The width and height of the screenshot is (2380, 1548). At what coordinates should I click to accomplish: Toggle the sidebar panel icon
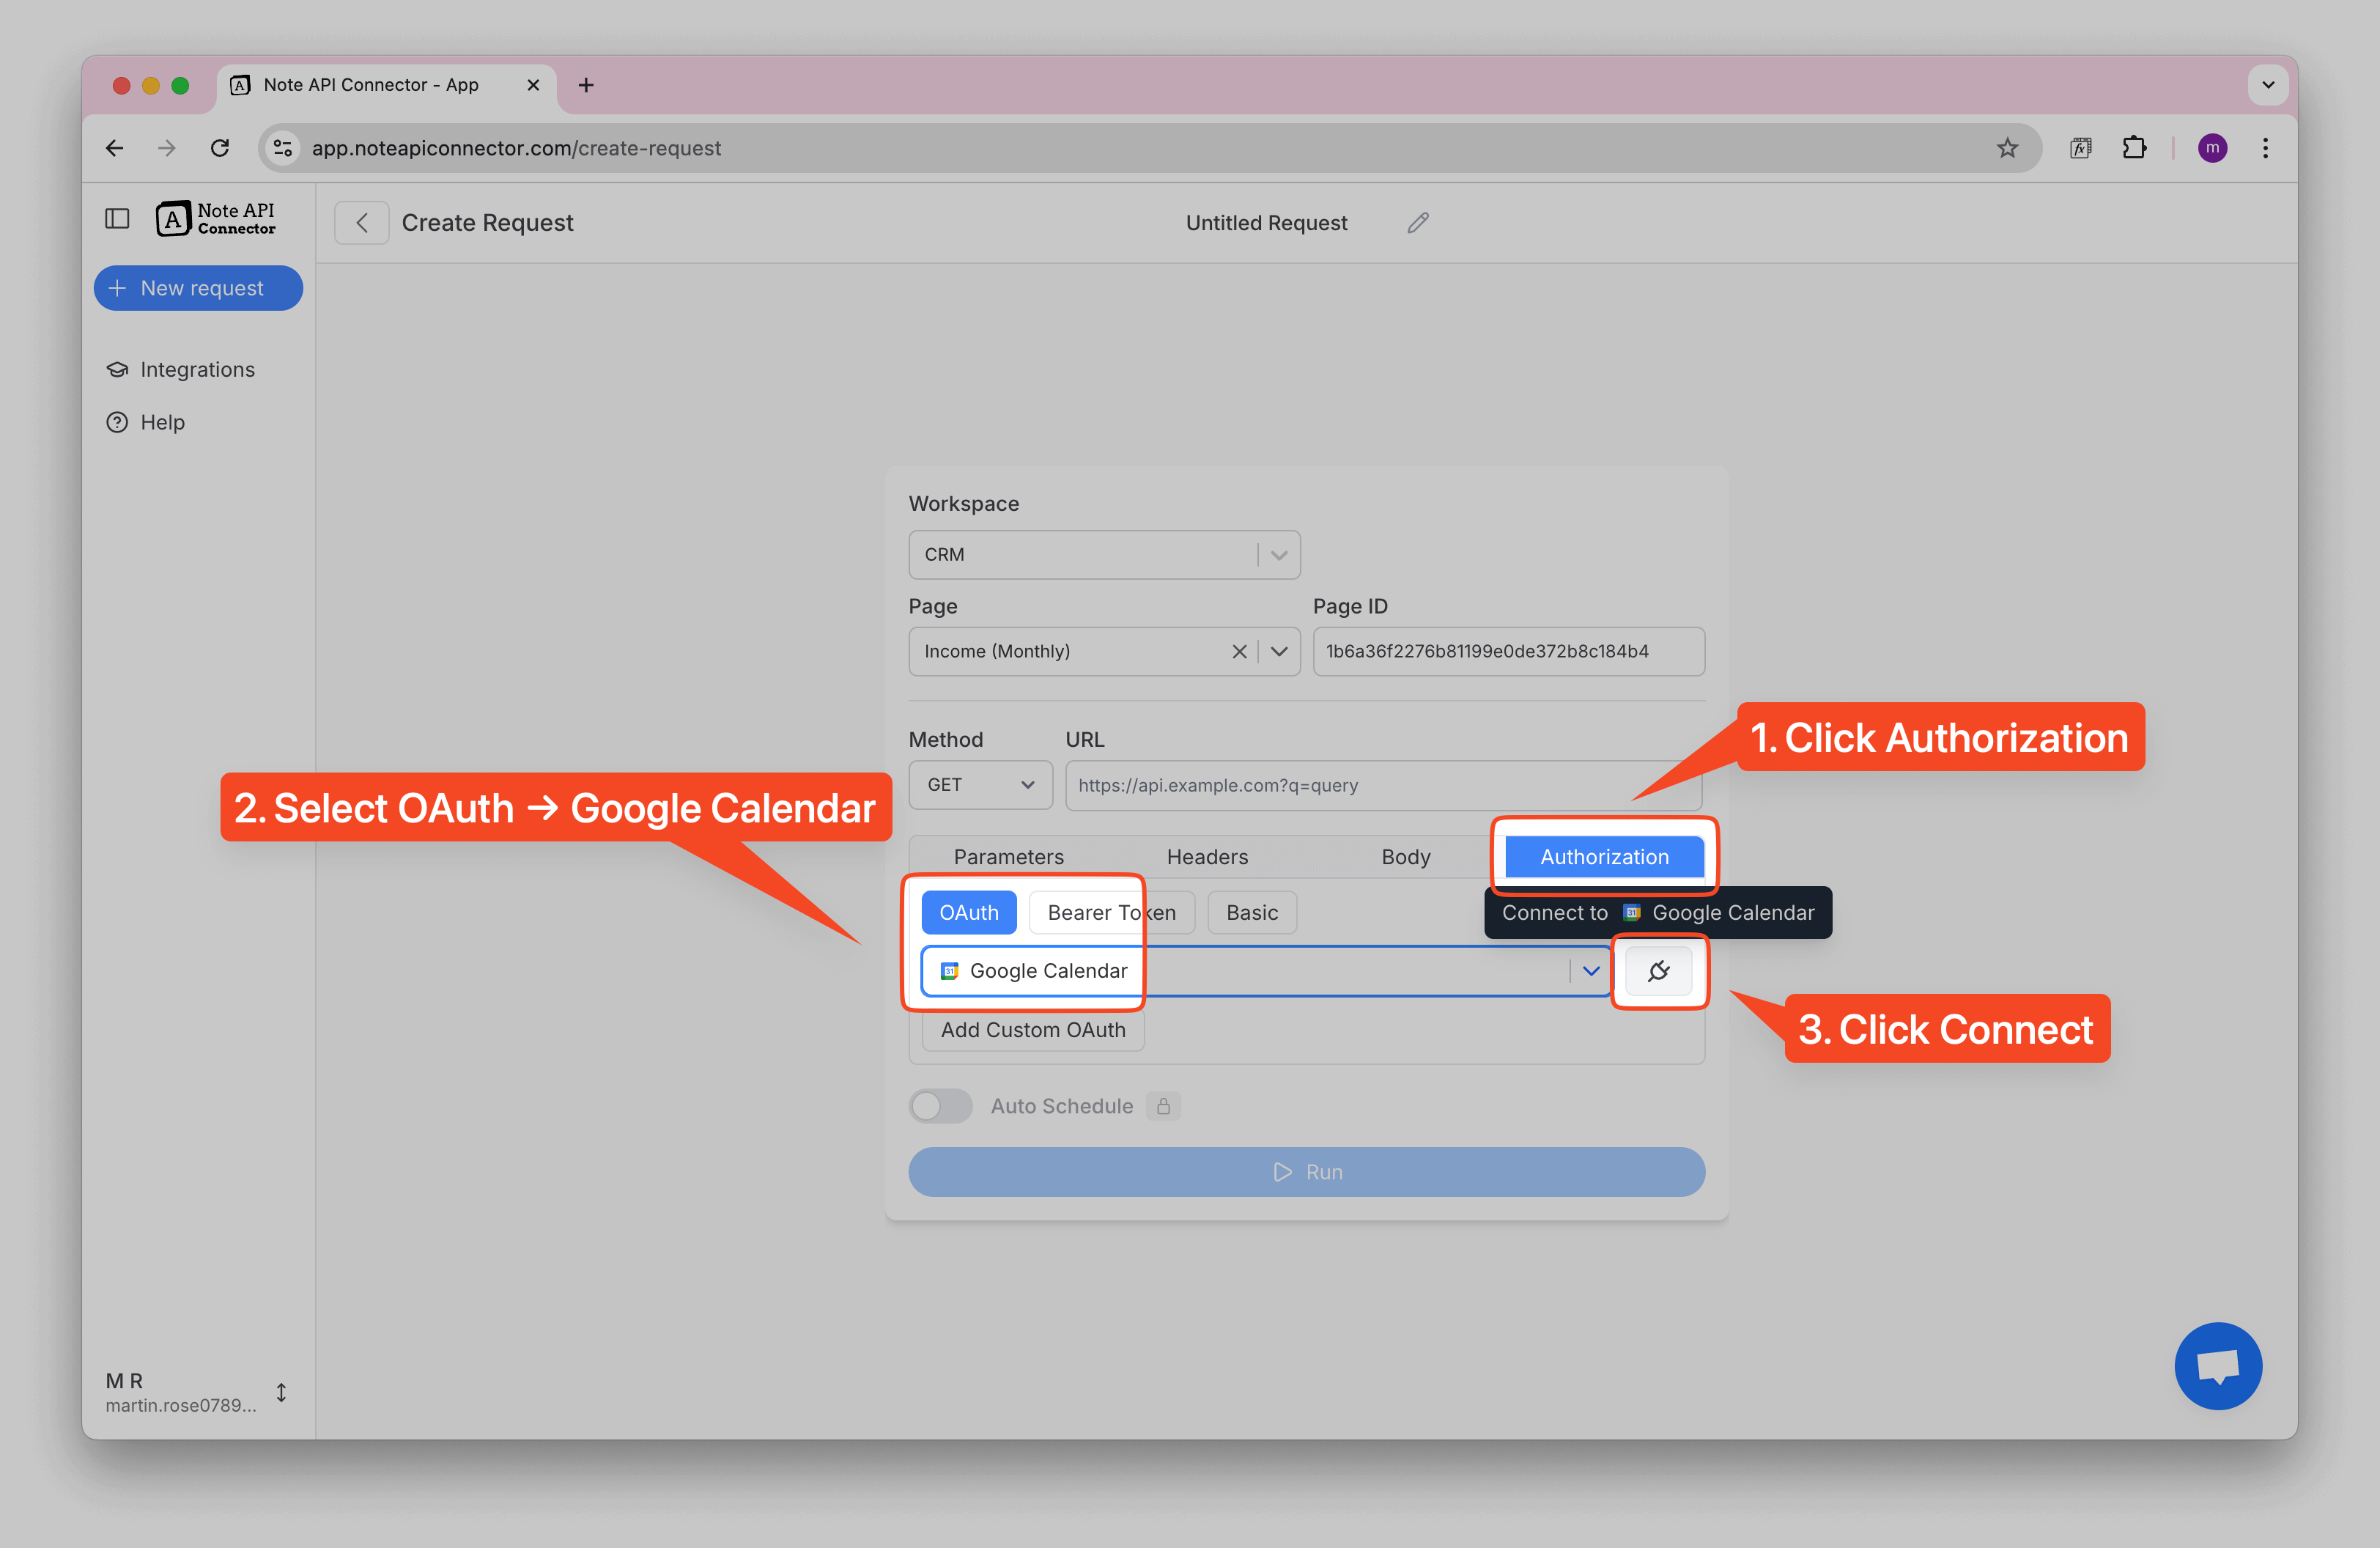pyautogui.click(x=117, y=218)
